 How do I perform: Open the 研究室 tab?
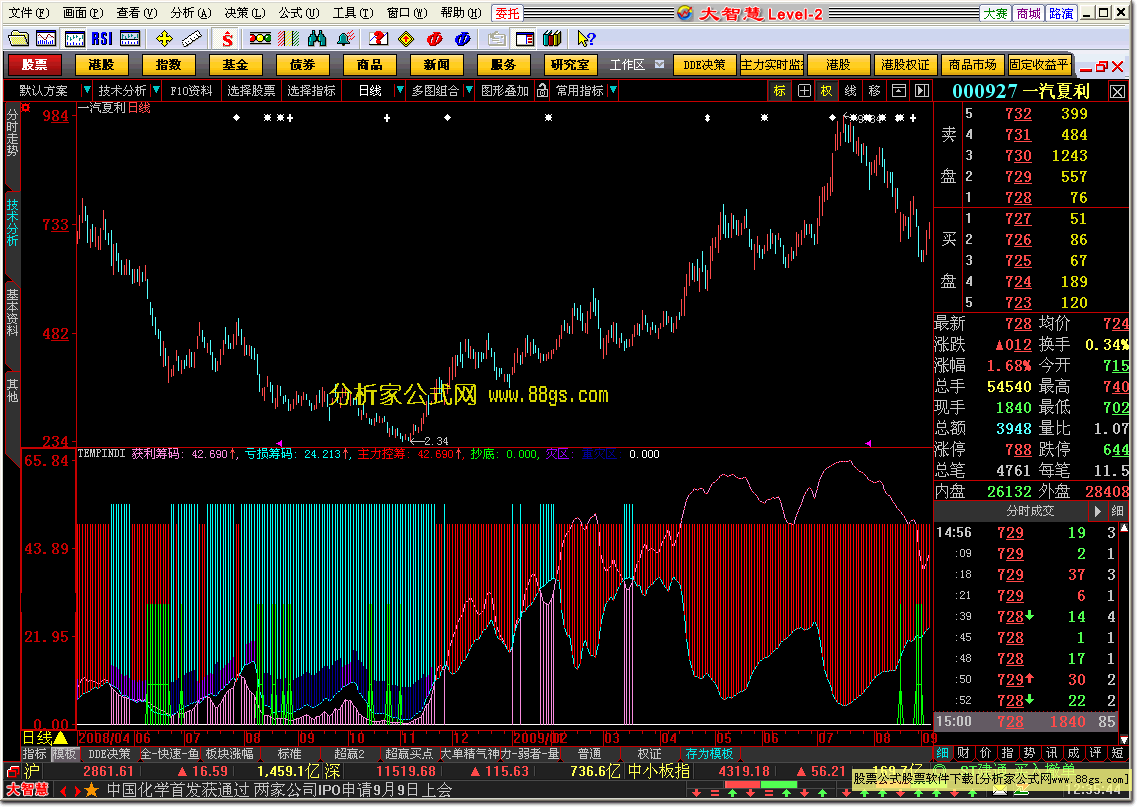(570, 65)
